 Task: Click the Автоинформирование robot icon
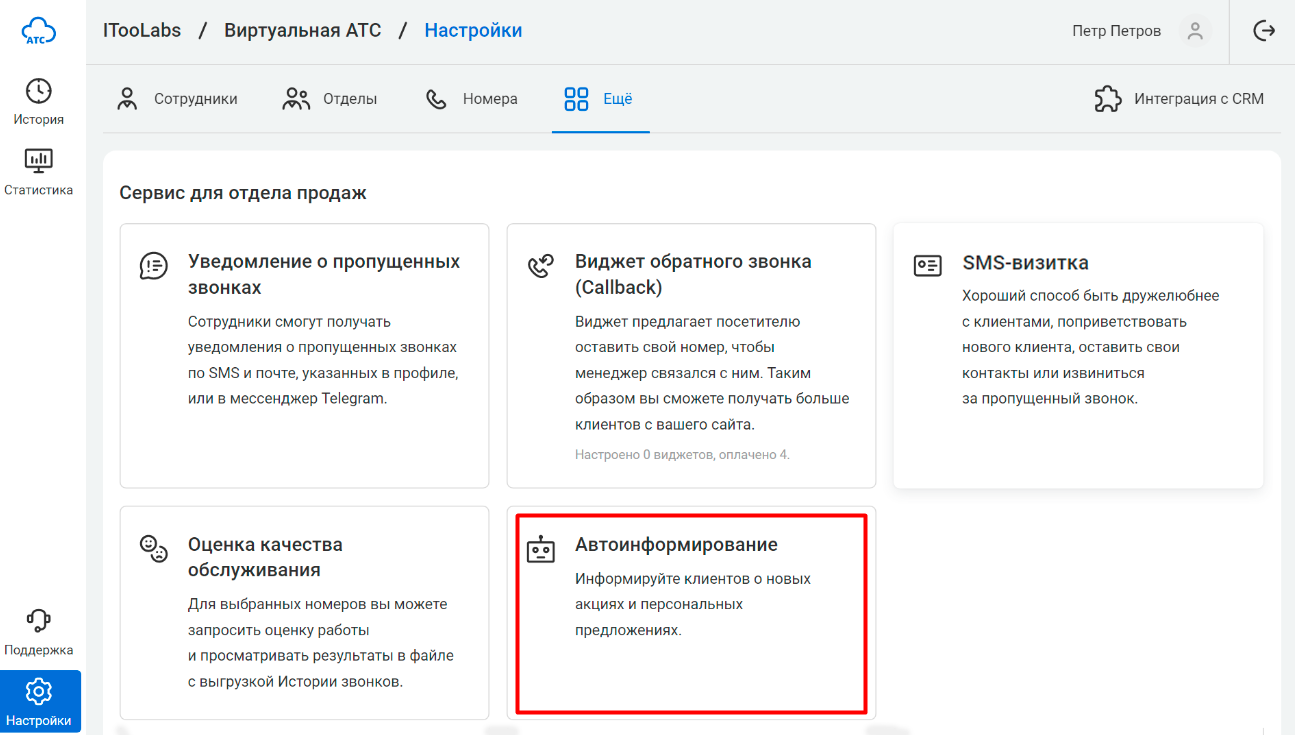pyautogui.click(x=541, y=549)
